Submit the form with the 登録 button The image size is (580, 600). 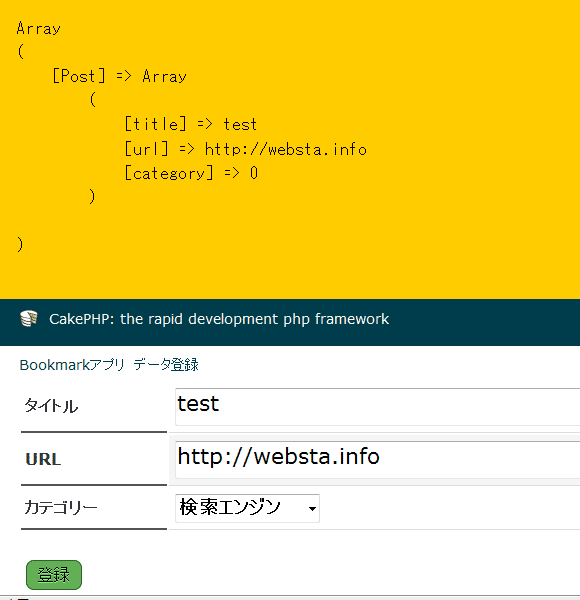(x=54, y=575)
